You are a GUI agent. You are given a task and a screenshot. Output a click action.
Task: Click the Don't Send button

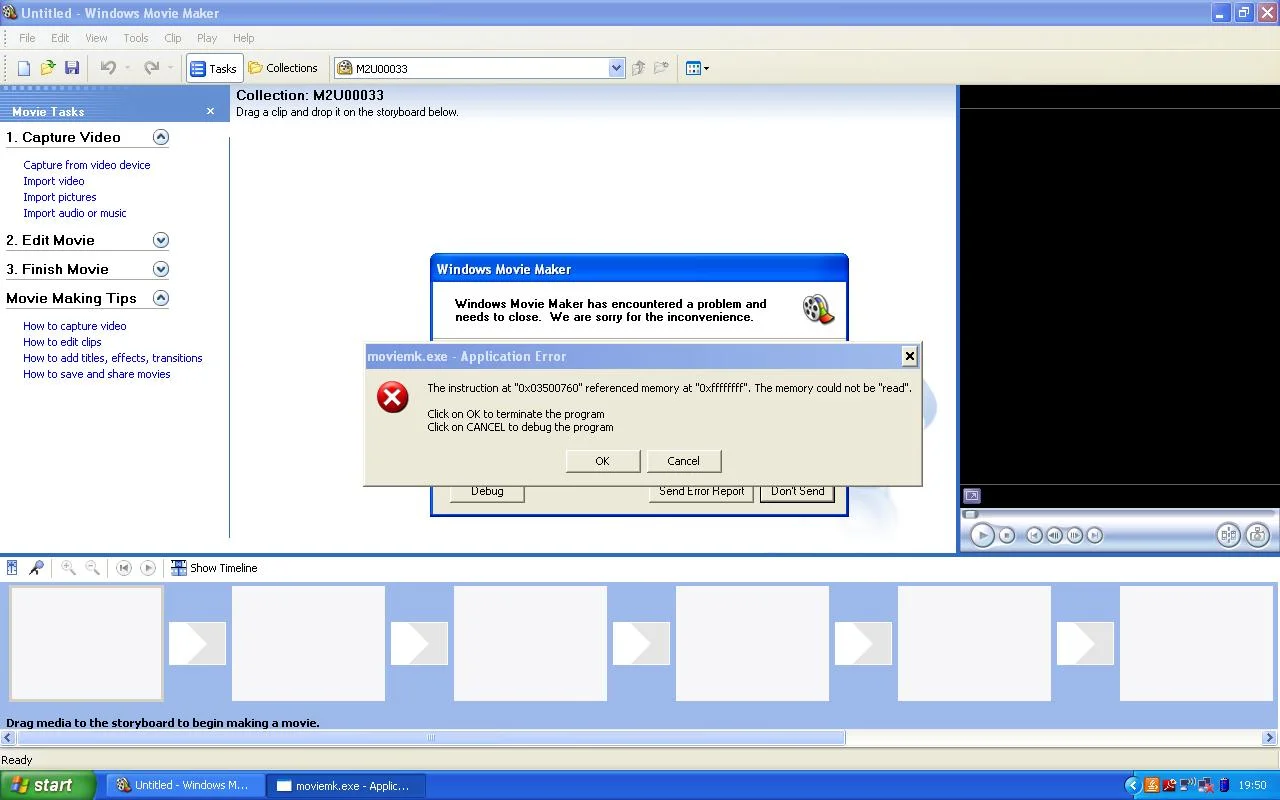(x=798, y=492)
